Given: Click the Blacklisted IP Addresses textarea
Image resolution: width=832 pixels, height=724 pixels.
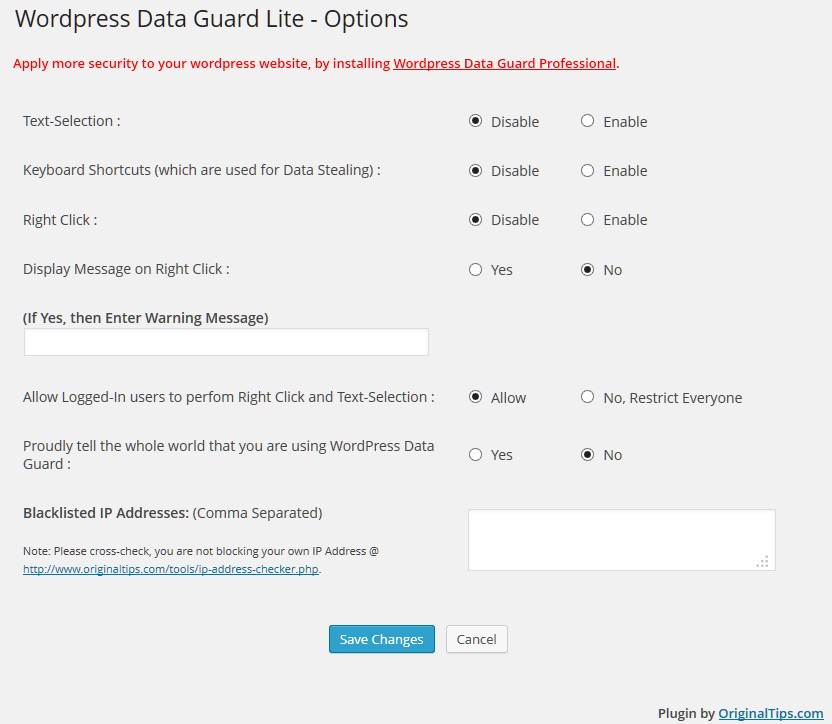Looking at the screenshot, I should point(621,540).
